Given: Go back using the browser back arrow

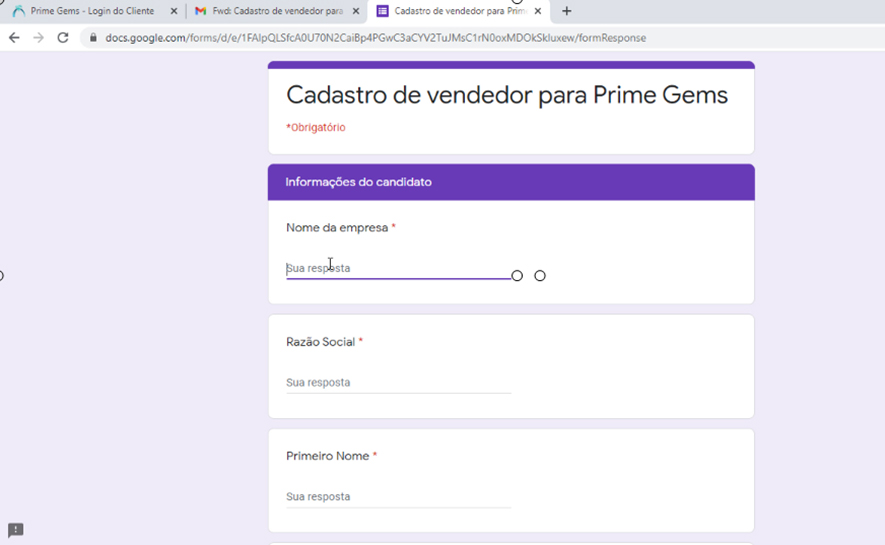Looking at the screenshot, I should coord(14,38).
